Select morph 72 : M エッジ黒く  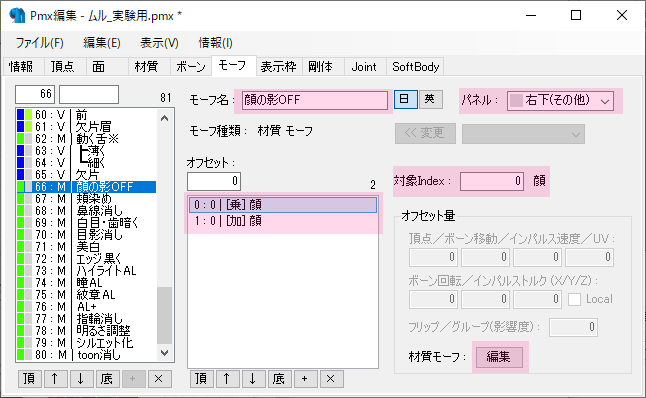pyautogui.click(x=86, y=258)
